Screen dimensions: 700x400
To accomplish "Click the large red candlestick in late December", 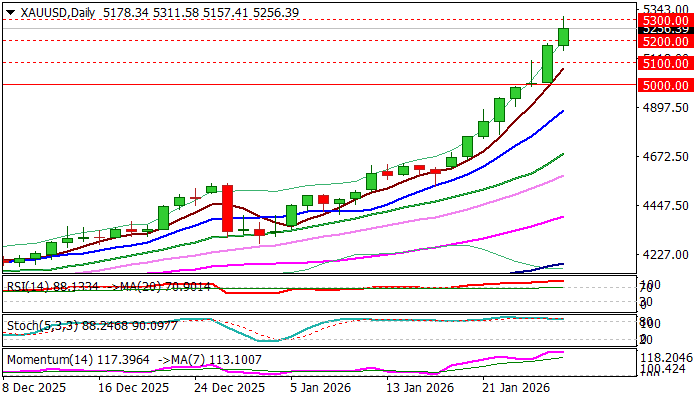I will click(228, 208).
